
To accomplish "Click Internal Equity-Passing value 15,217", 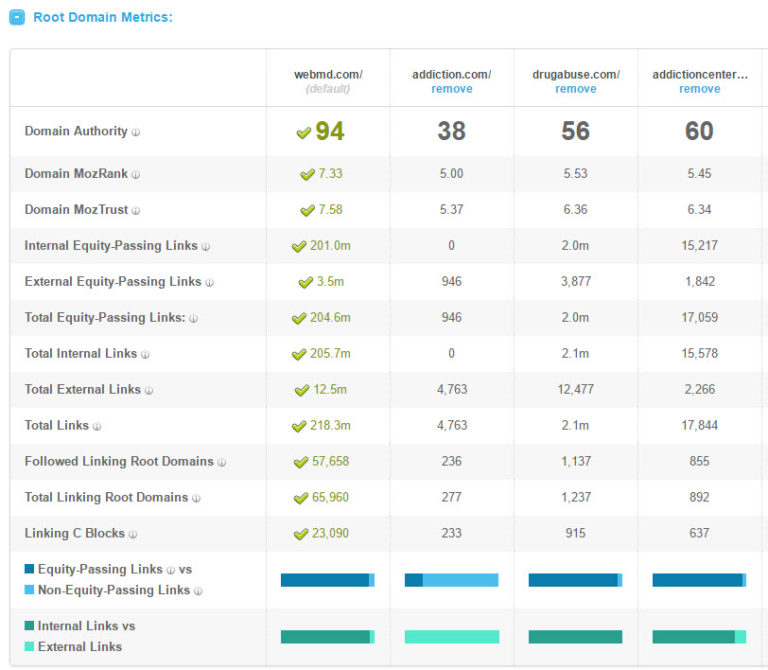I will [x=699, y=245].
